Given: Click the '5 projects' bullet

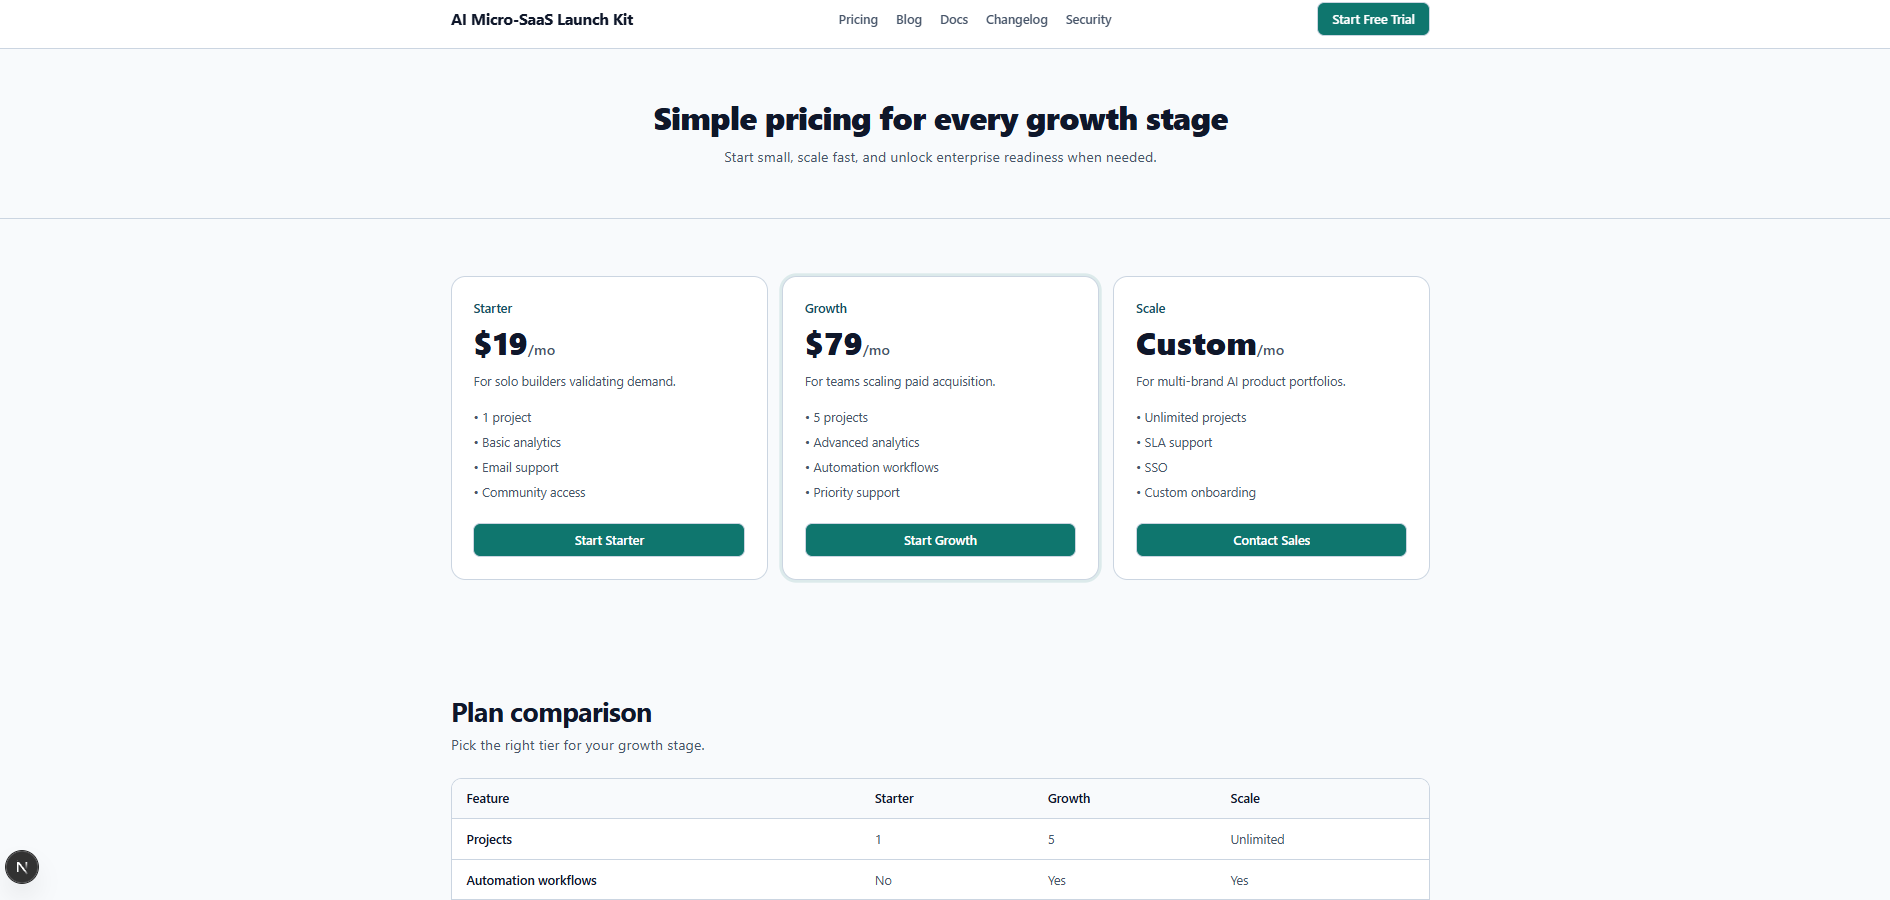Looking at the screenshot, I should point(837,418).
